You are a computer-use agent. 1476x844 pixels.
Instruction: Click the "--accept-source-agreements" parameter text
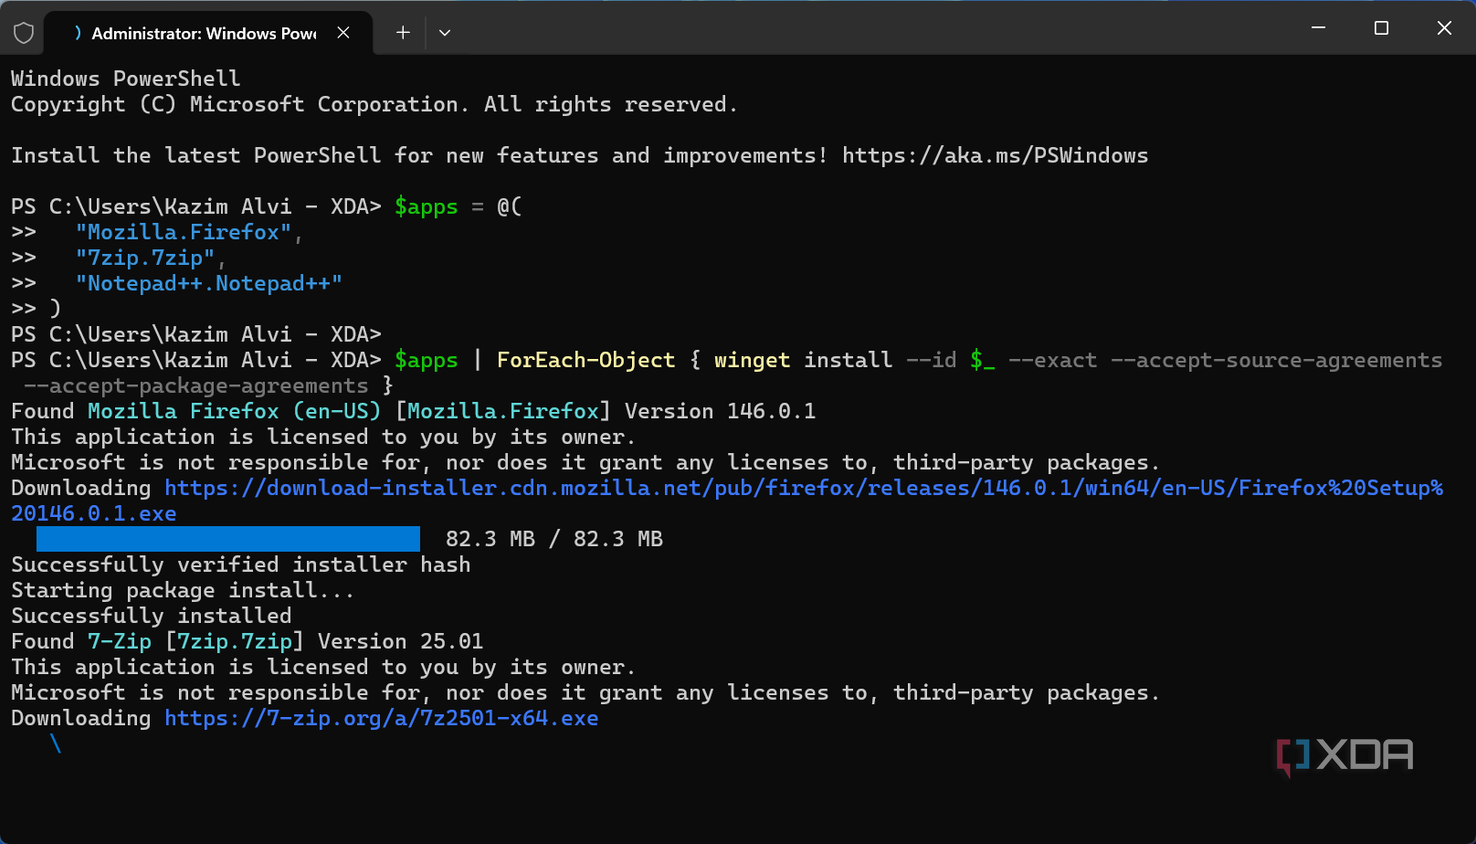(x=1277, y=360)
